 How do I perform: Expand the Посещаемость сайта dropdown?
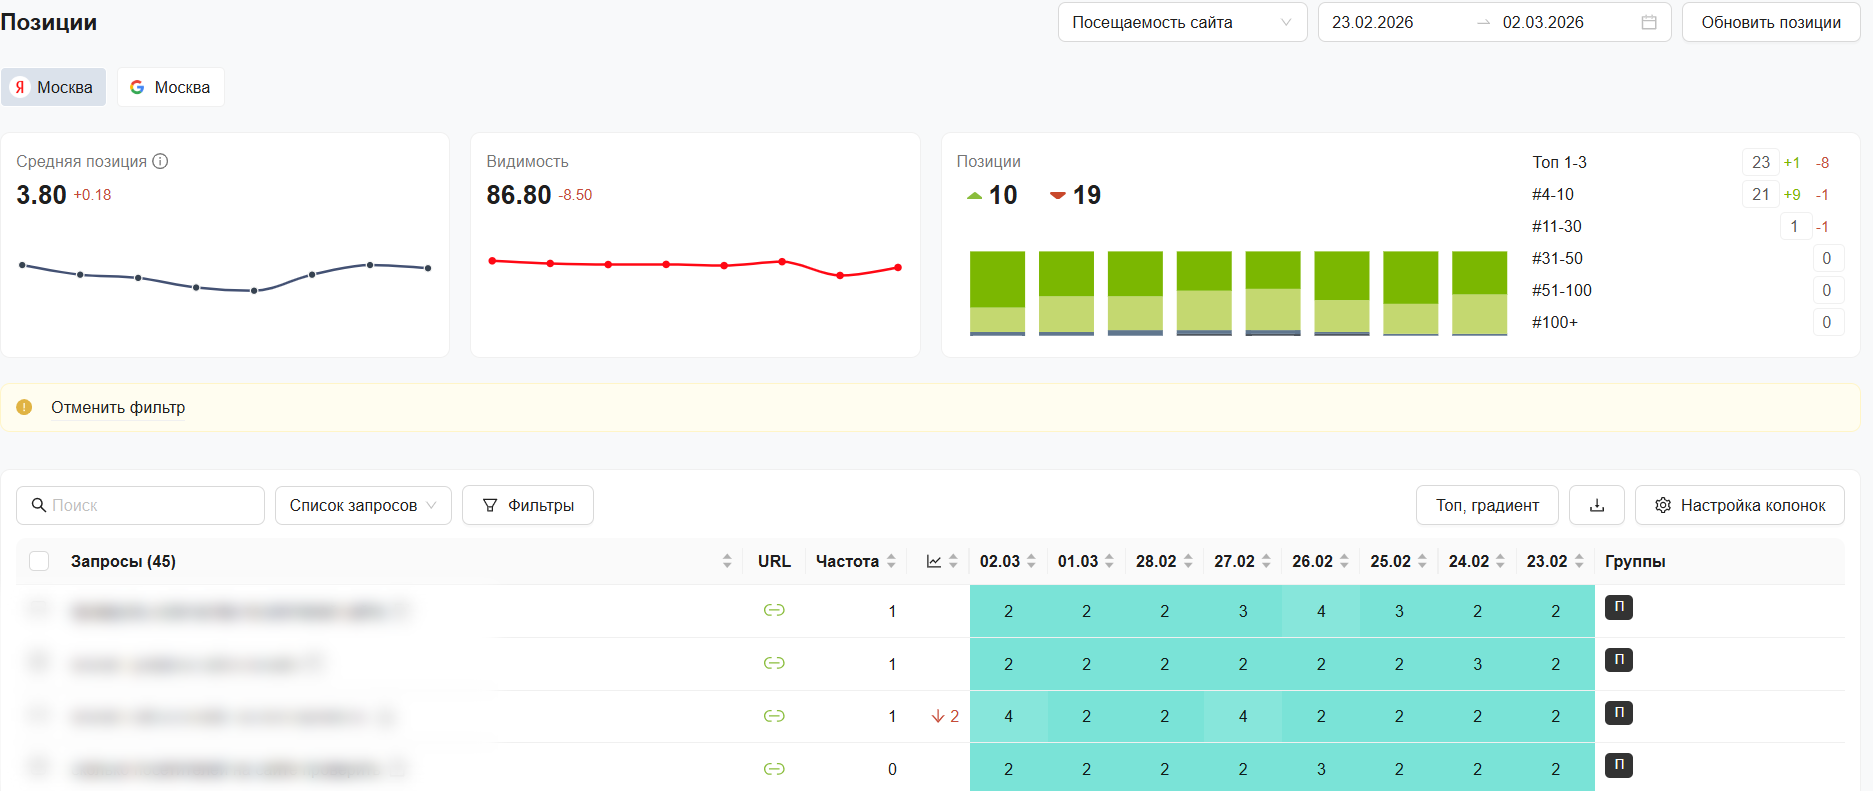(1181, 22)
